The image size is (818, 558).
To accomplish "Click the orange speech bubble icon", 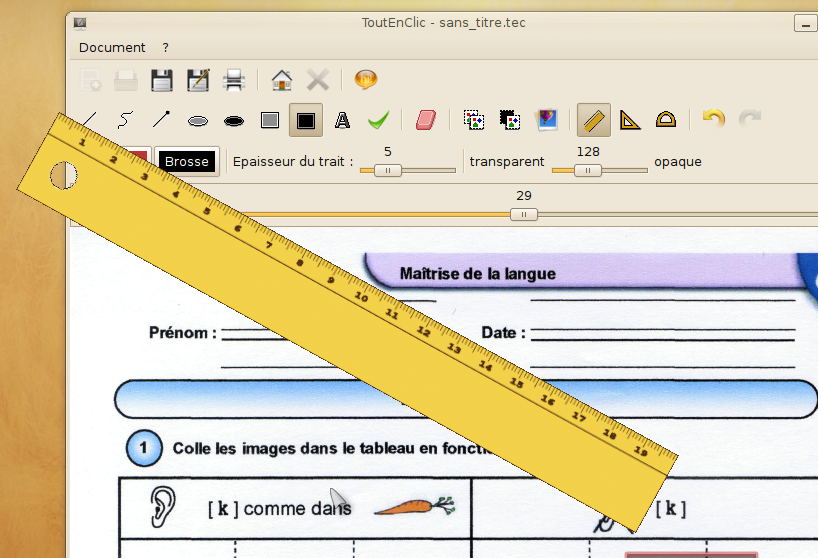I will click(366, 80).
